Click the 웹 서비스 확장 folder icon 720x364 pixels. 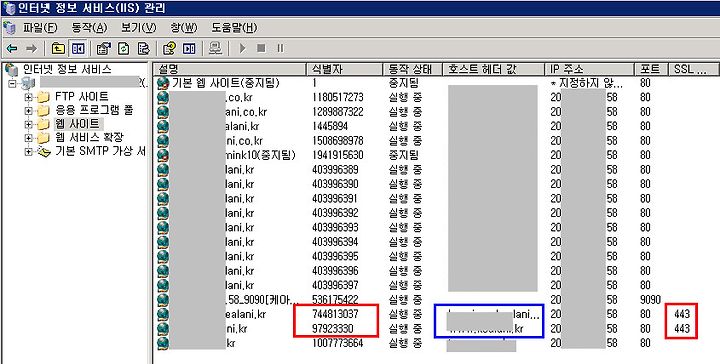tap(43, 138)
